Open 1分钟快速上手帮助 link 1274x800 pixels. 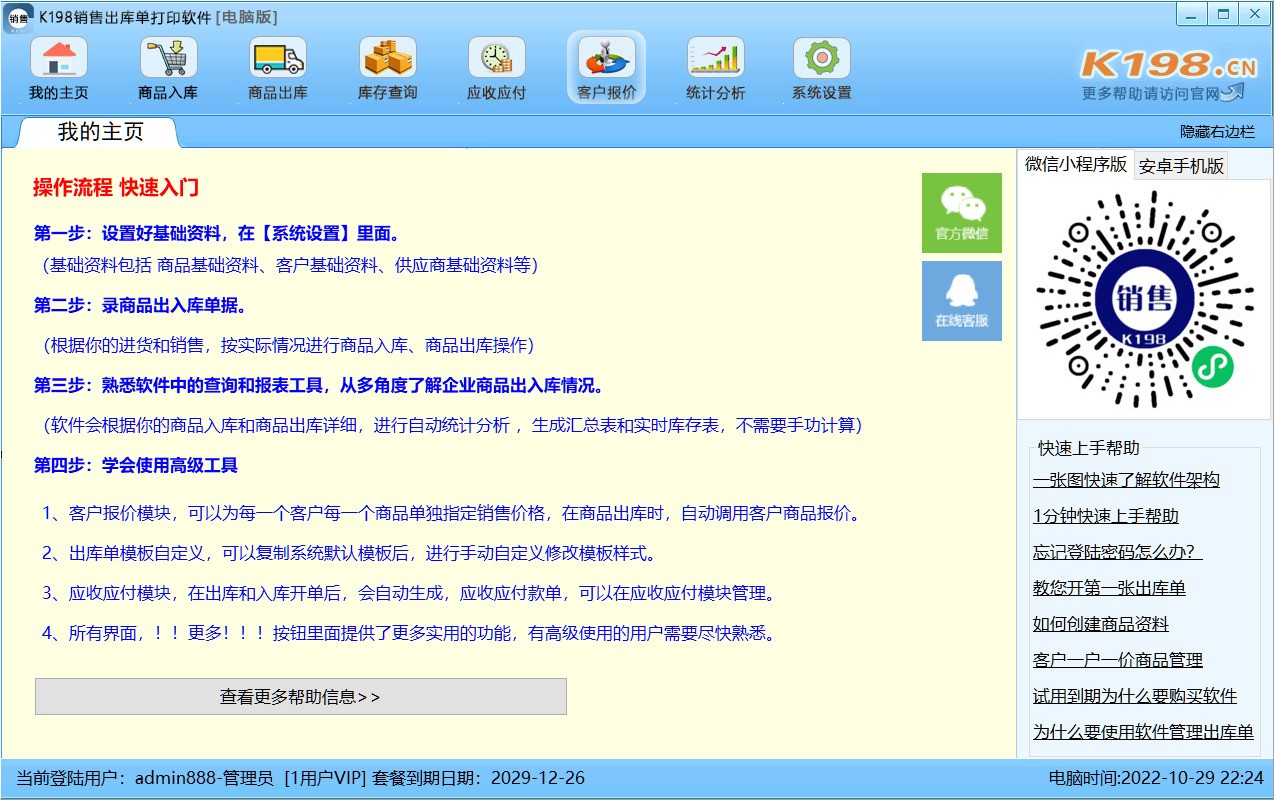tap(1106, 516)
